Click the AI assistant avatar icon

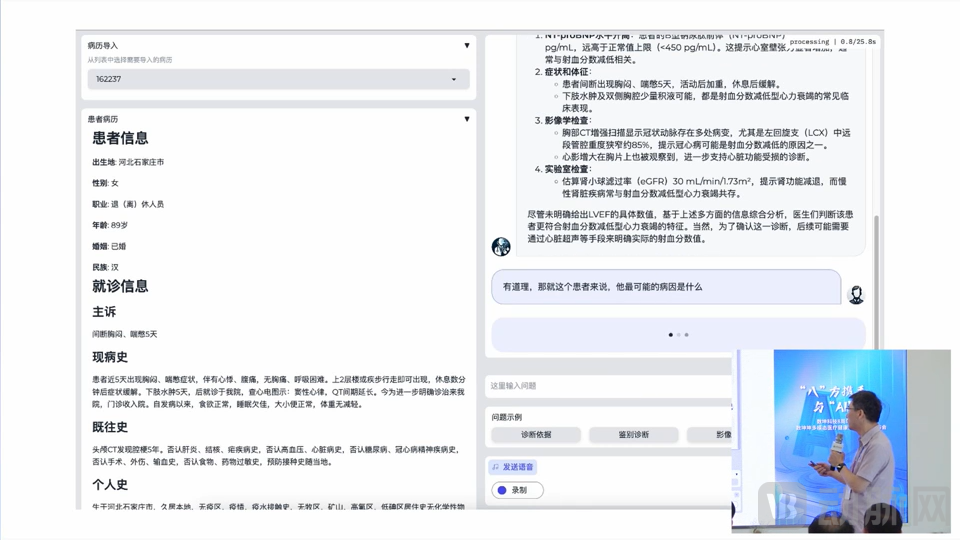501,246
